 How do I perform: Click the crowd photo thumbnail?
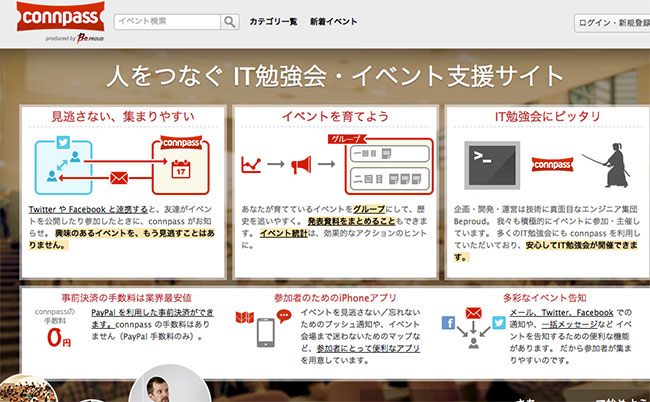[27, 389]
